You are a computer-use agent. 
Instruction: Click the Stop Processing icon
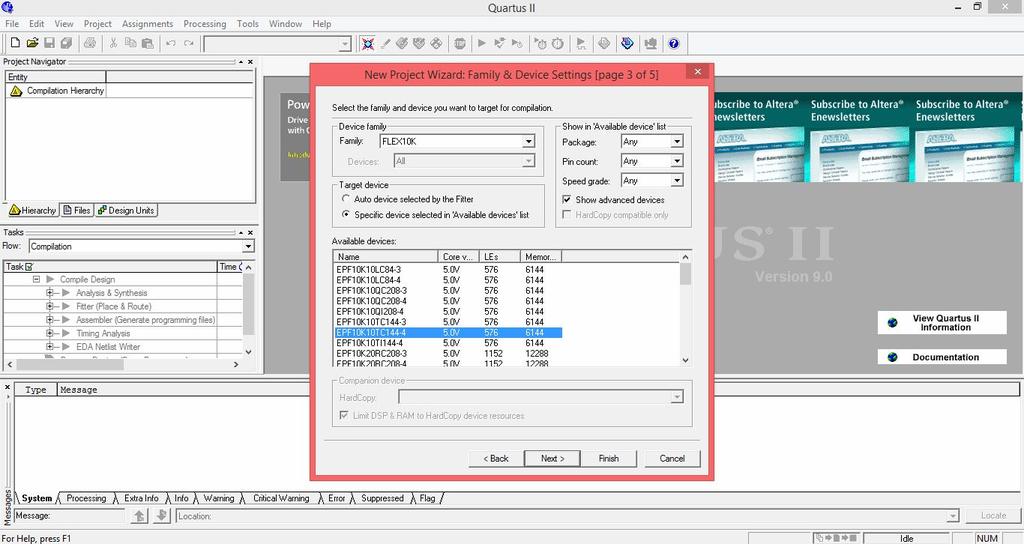pos(460,44)
